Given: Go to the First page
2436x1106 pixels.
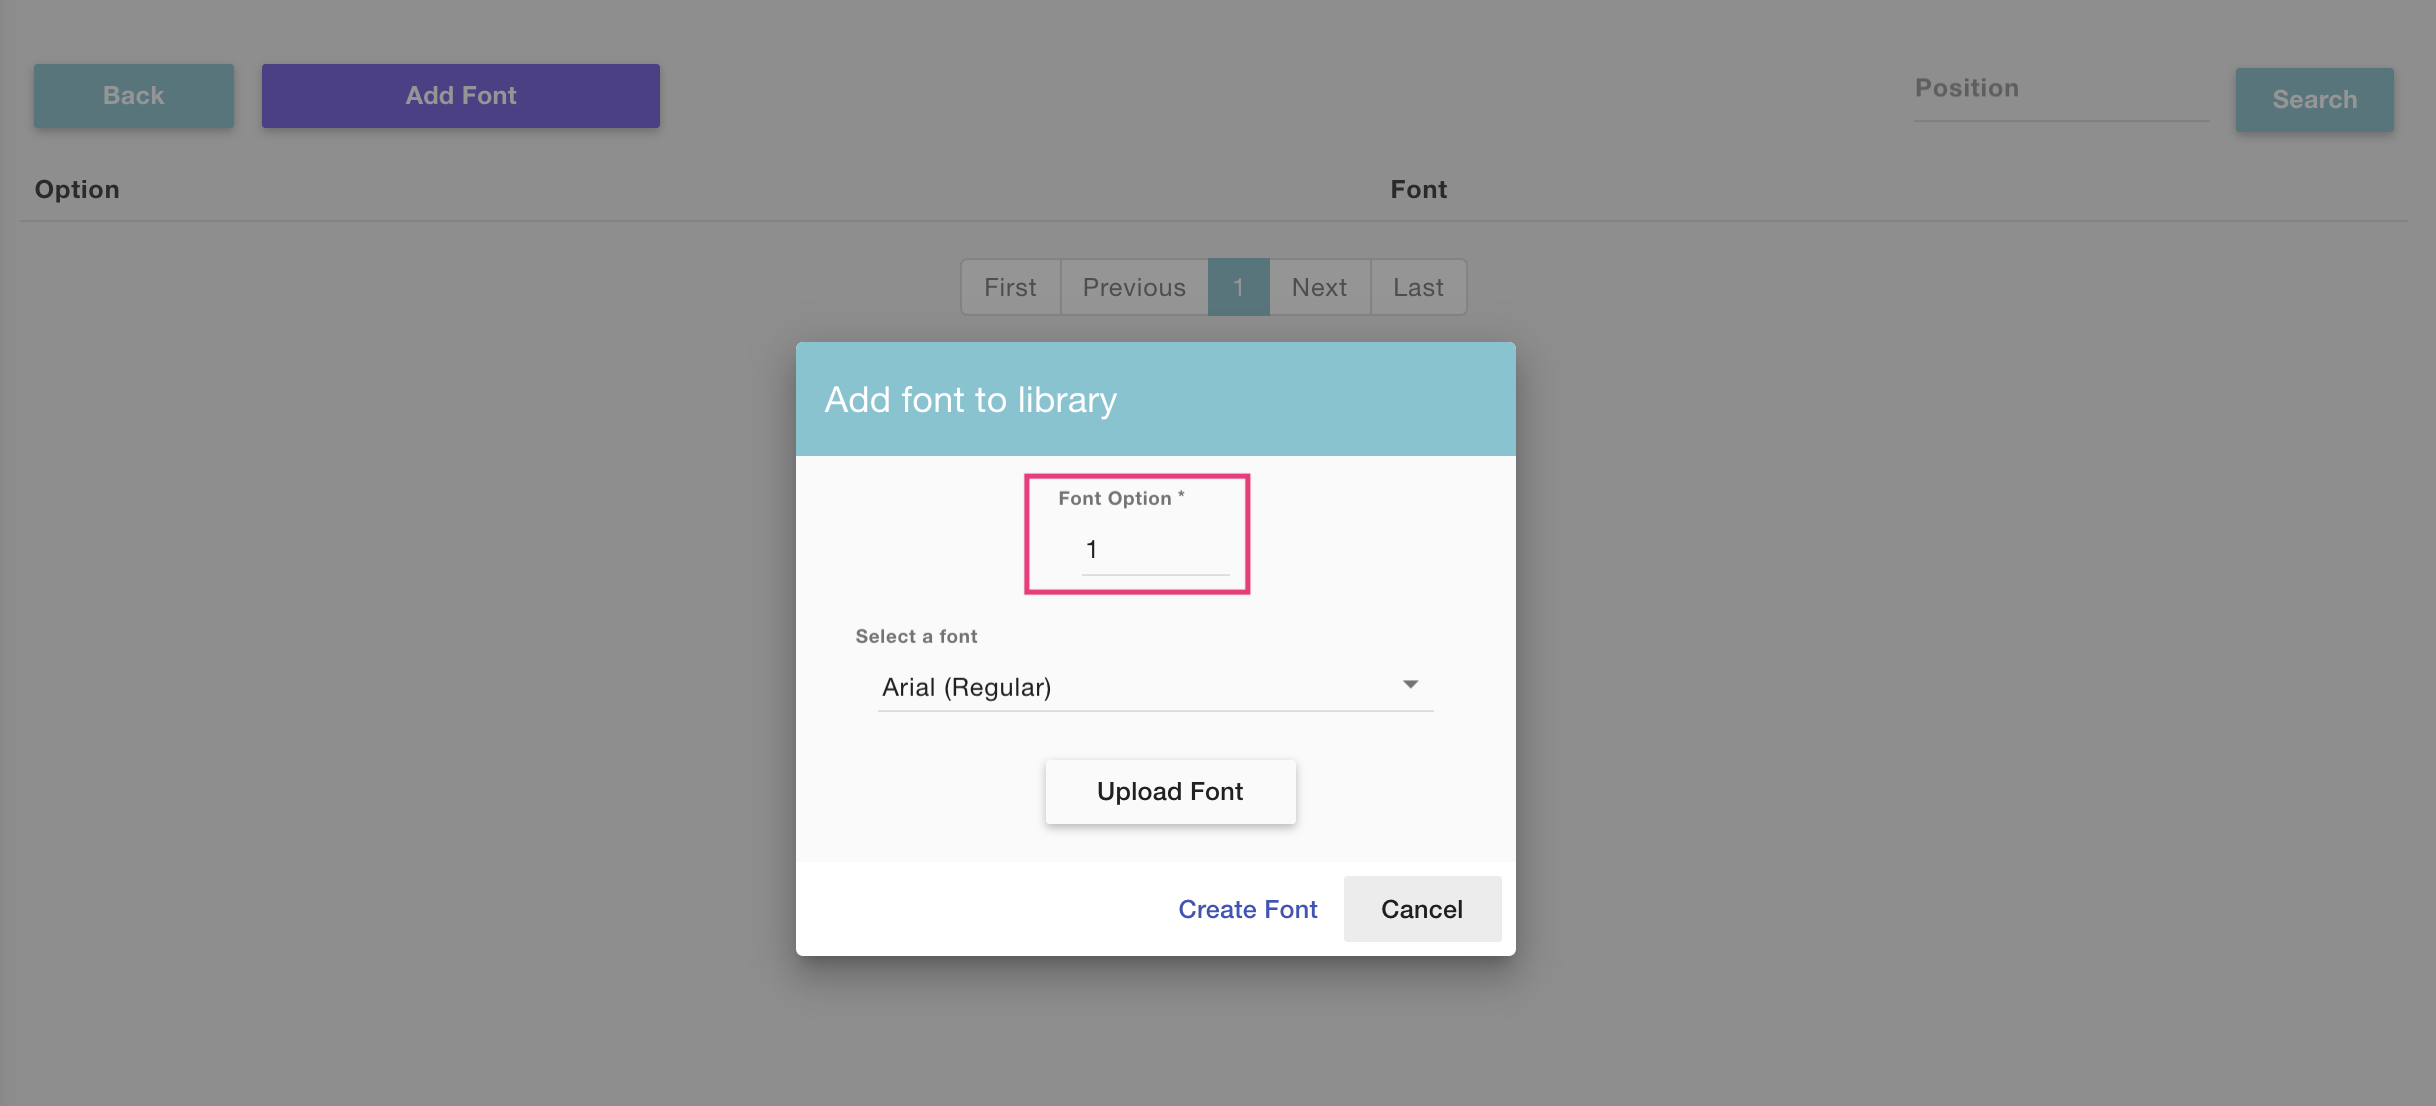Looking at the screenshot, I should coord(1010,288).
